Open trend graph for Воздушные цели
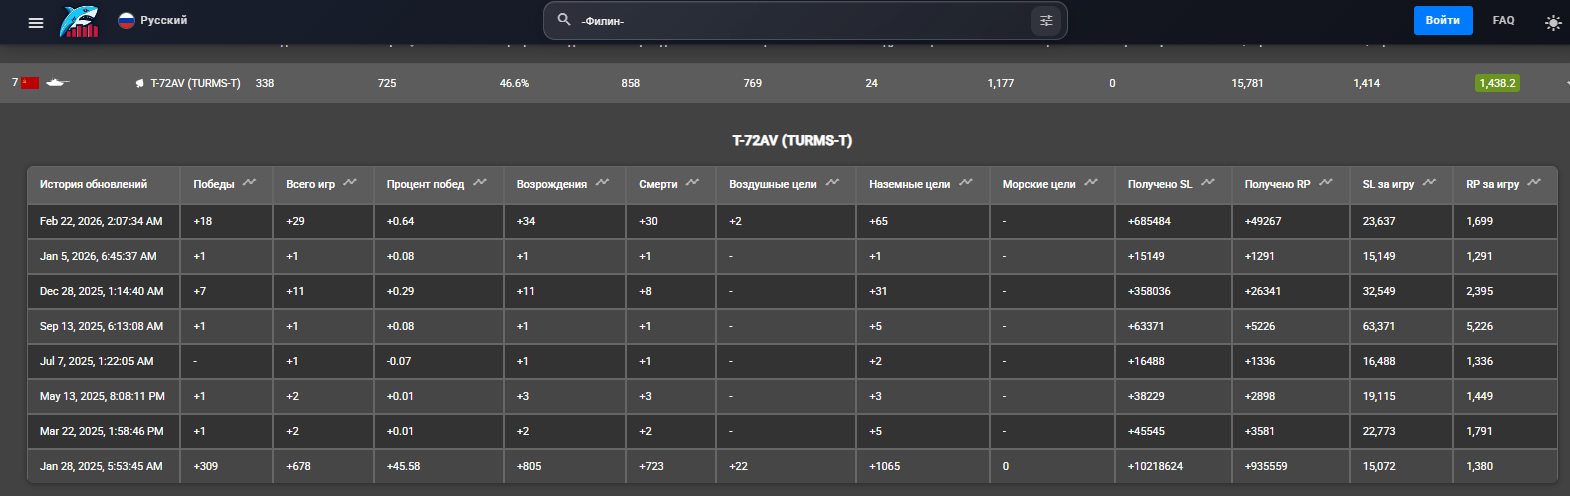Viewport: 1570px width, 496px height. pos(832,183)
